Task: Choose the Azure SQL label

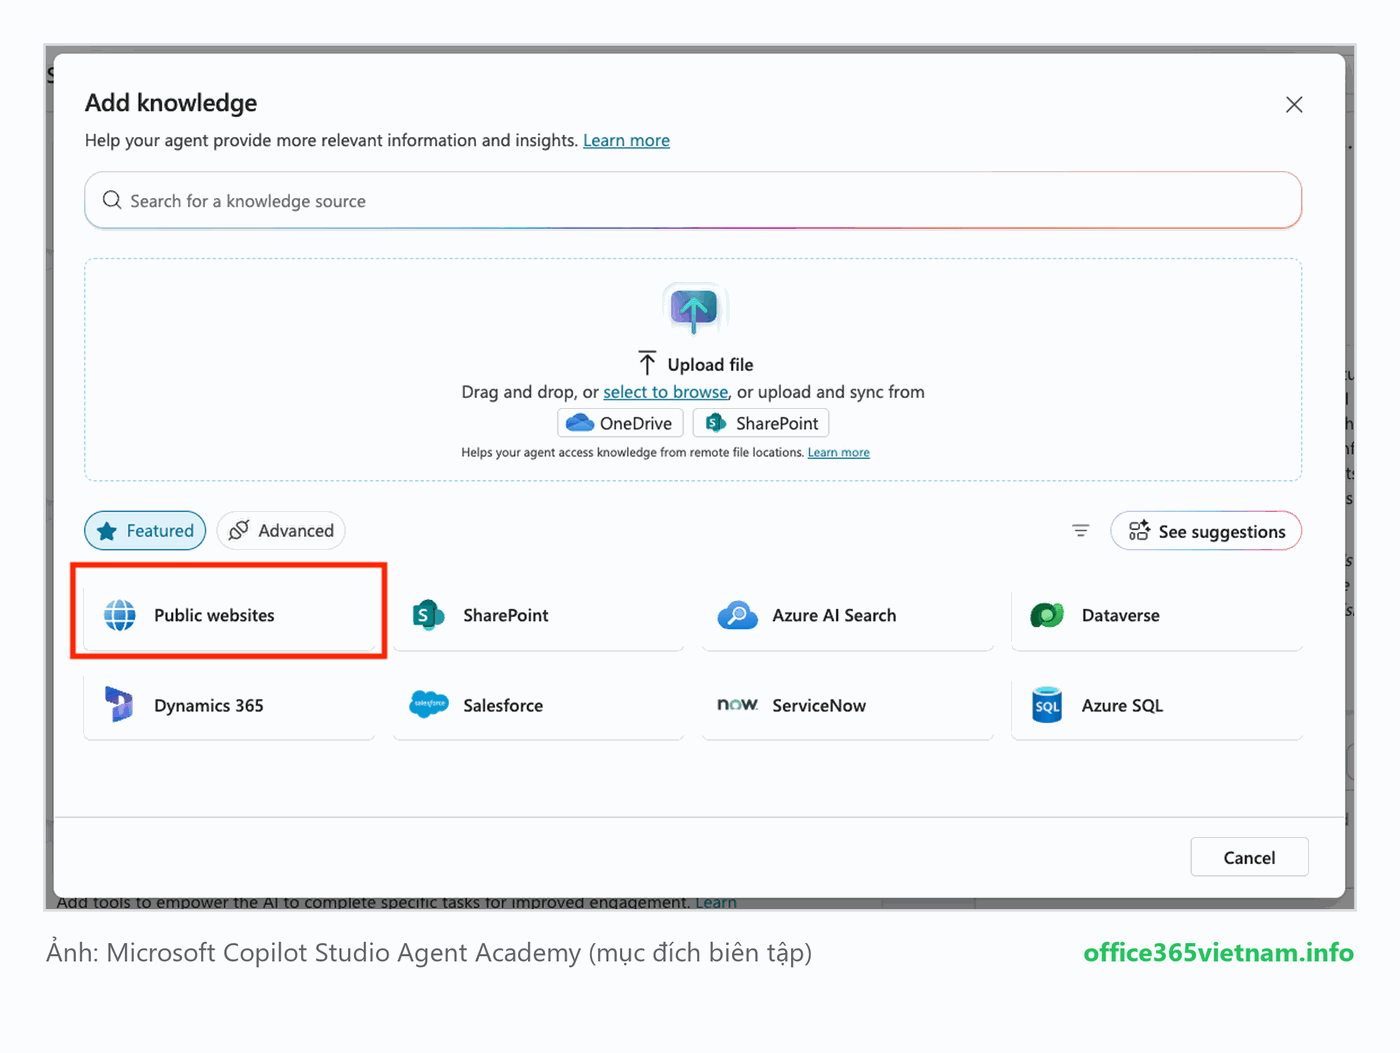Action: (1123, 705)
